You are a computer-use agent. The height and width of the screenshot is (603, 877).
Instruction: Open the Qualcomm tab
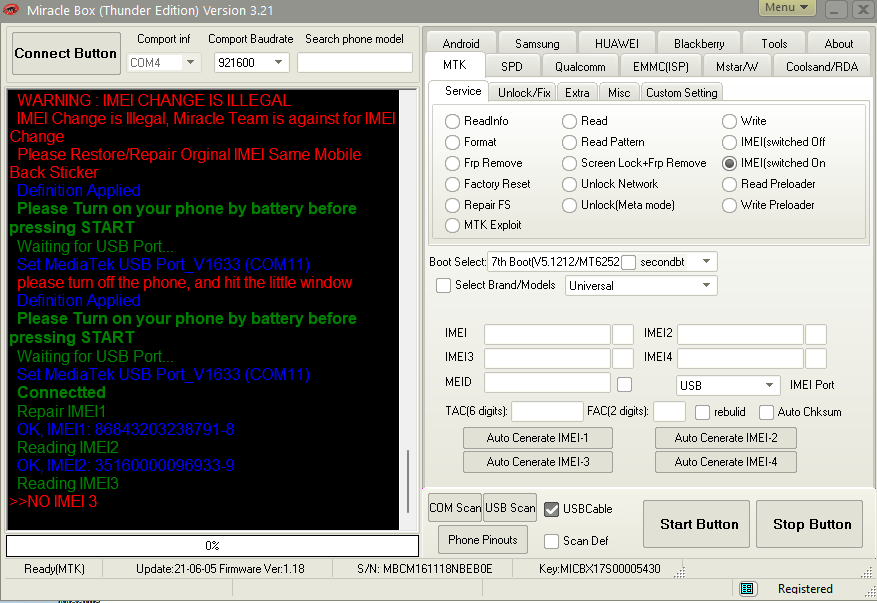(580, 67)
